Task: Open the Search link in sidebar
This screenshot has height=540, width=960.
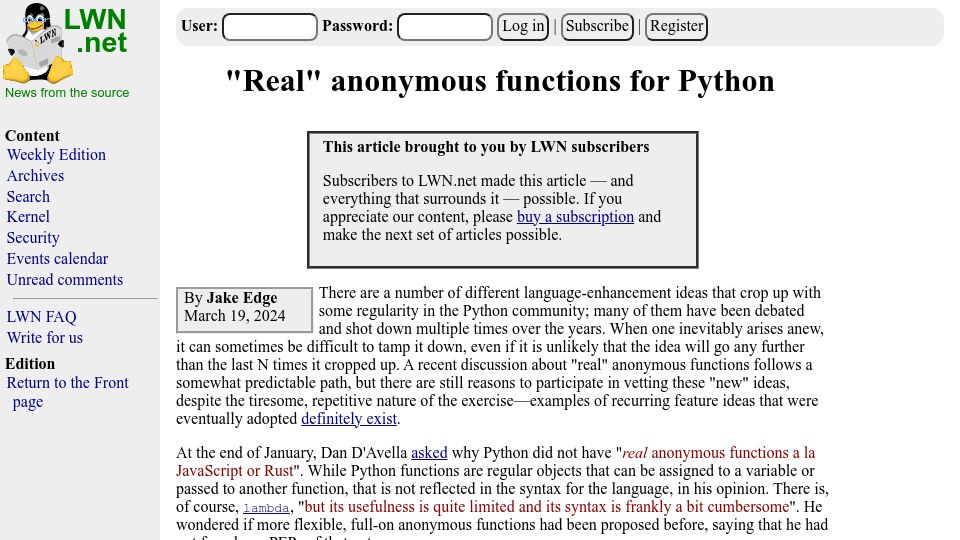Action: pos(28,197)
